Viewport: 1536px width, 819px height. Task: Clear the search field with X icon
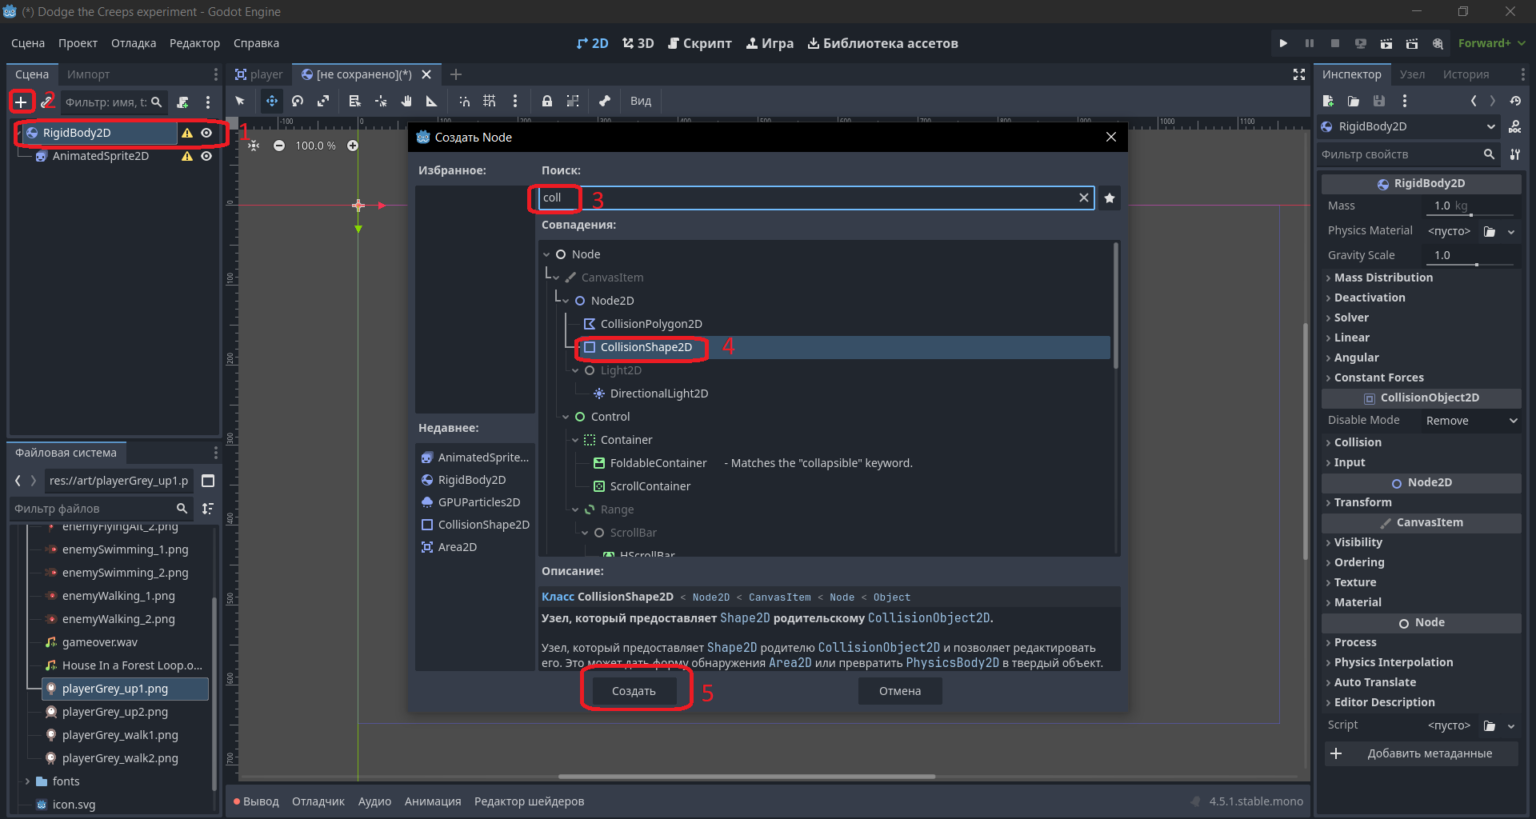1083,198
